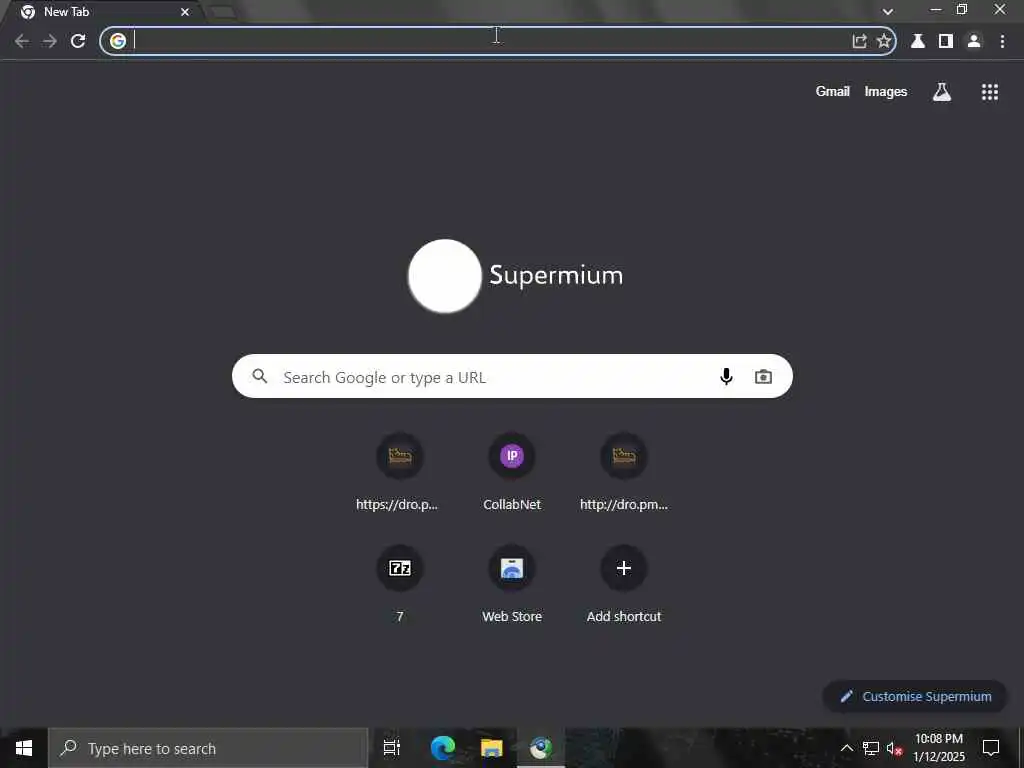Toggle the side panel icon in toolbar
Viewport: 1024px width, 768px height.
pyautogui.click(x=946, y=41)
